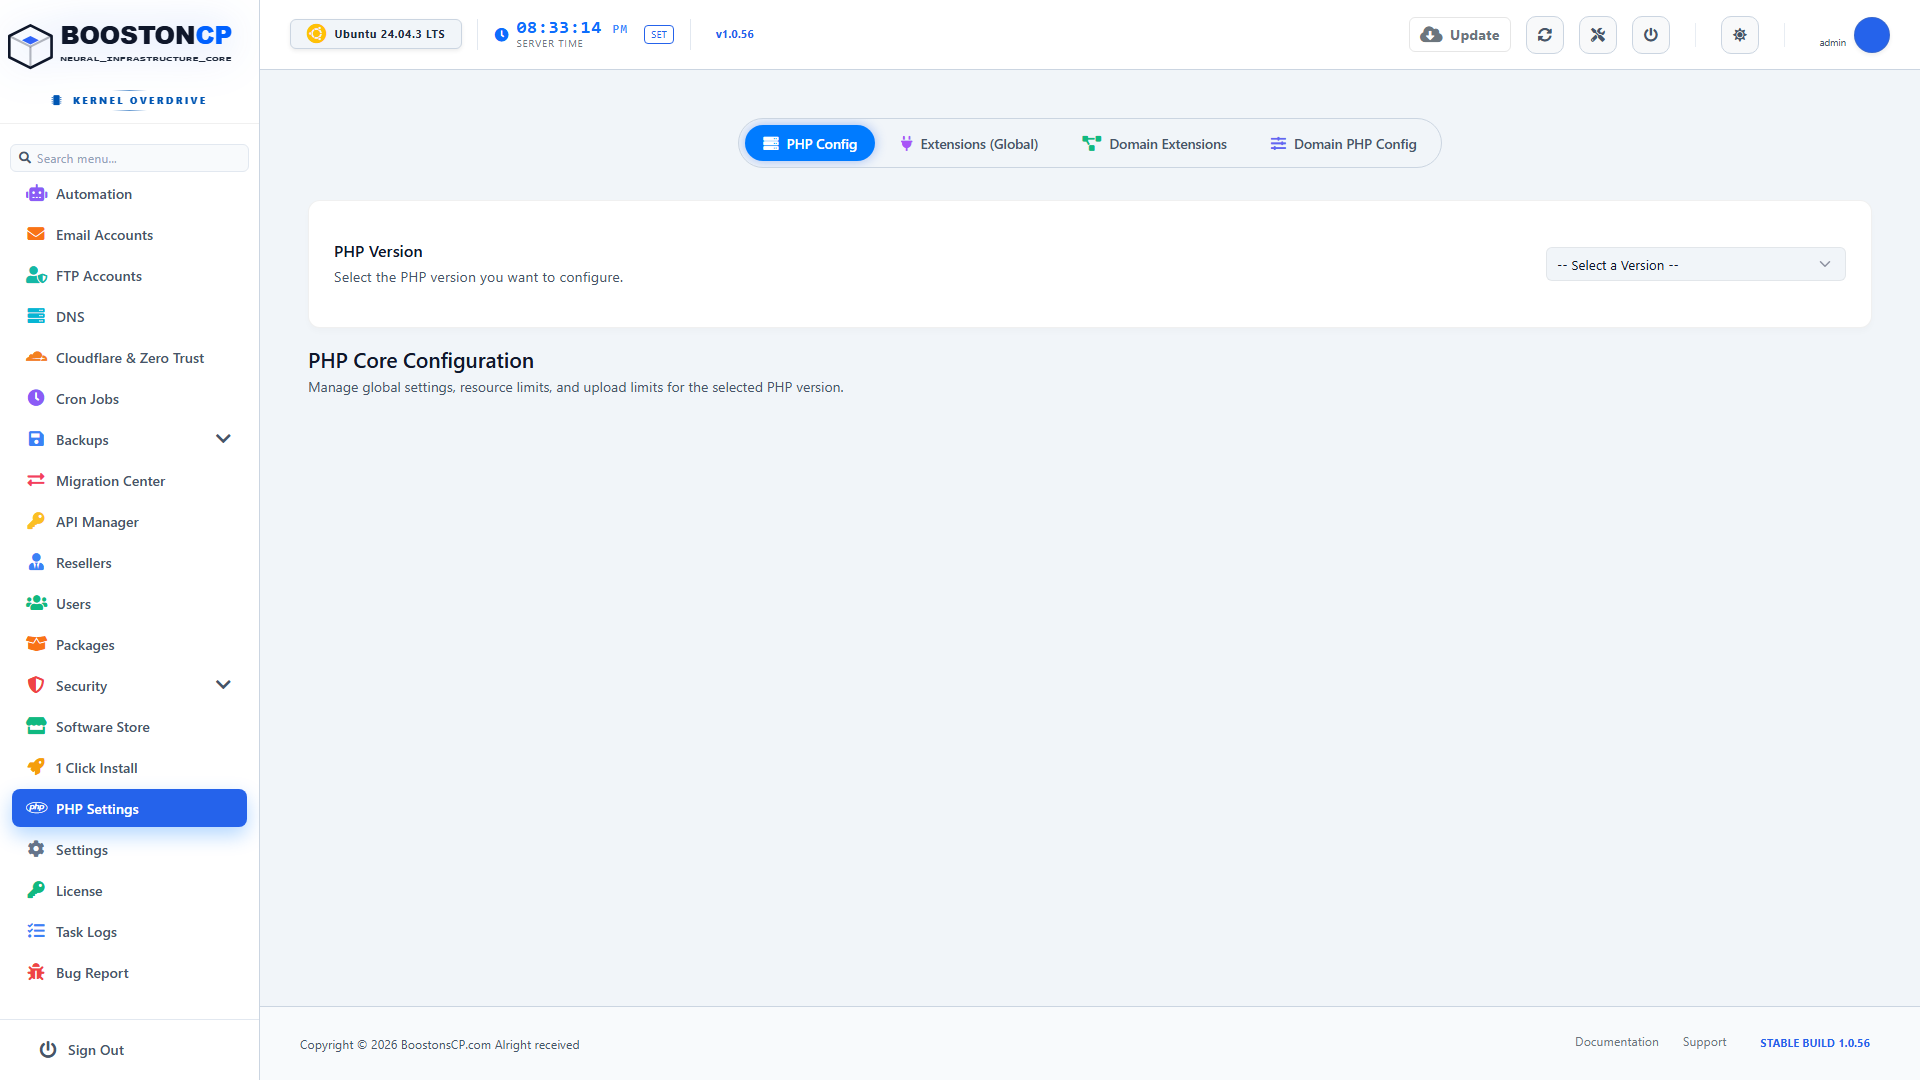1920x1080 pixels.
Task: Open Cloudflare & Zero Trust cloud icon
Action: 36,357
